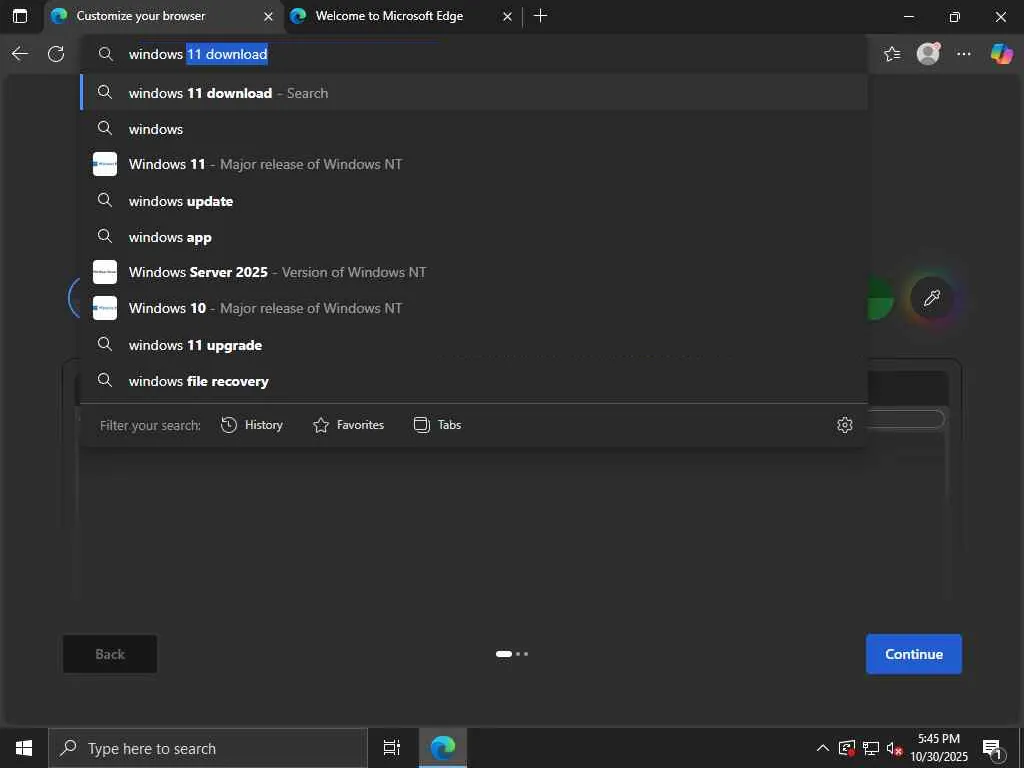Filter search by Tabs
Image resolution: width=1024 pixels, height=768 pixels.
(438, 425)
